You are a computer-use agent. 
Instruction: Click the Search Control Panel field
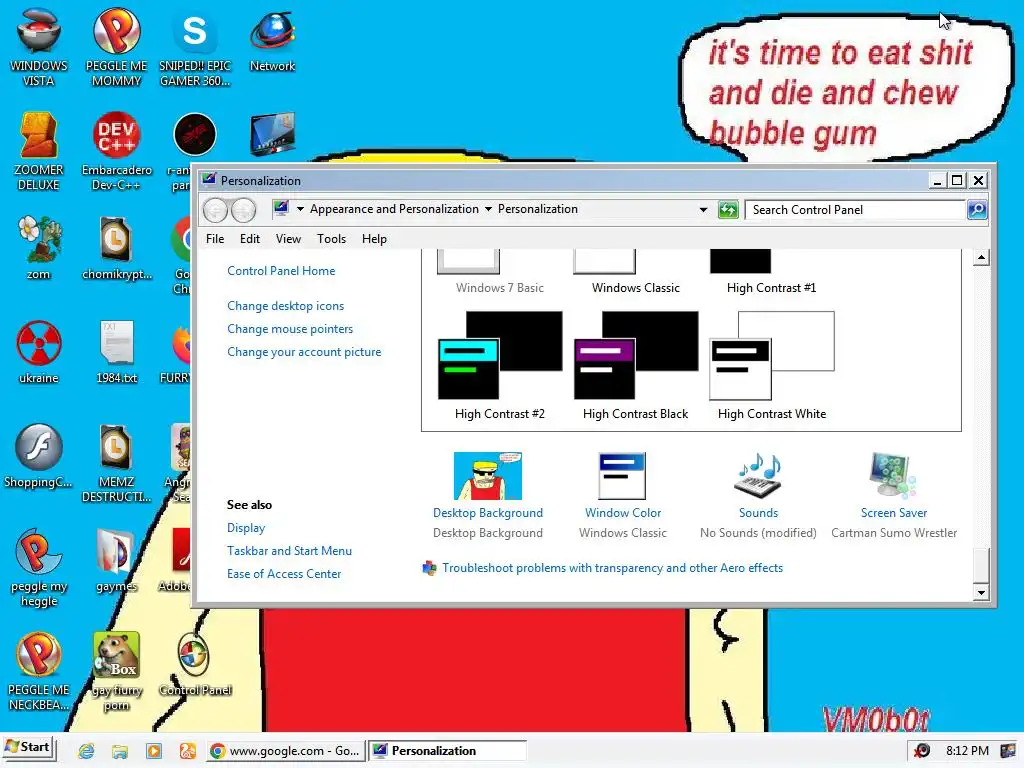click(855, 210)
